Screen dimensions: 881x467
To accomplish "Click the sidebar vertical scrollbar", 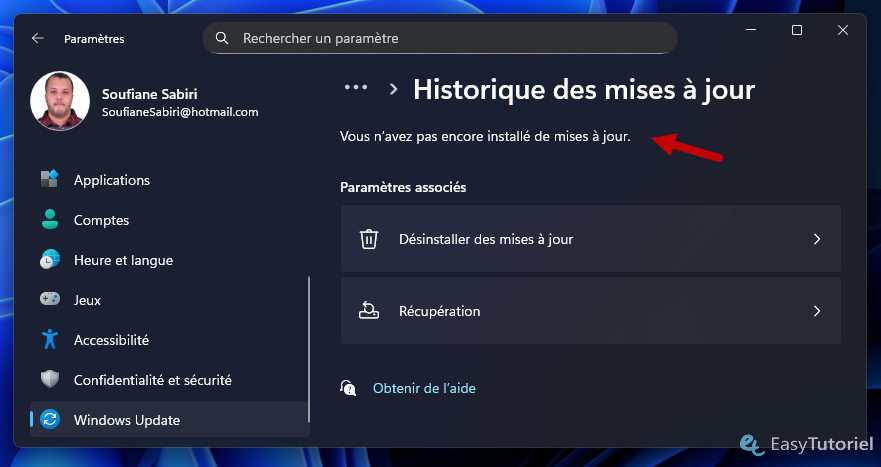I will [x=309, y=350].
